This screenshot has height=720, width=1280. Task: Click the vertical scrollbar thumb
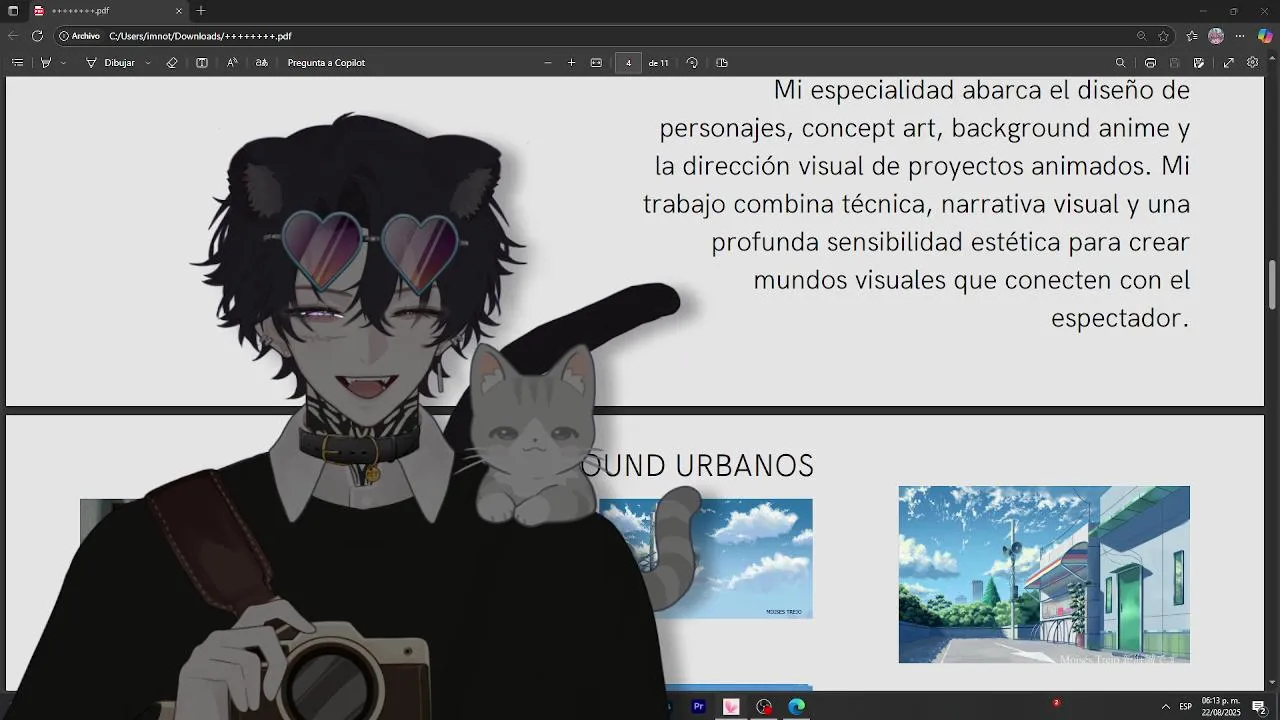click(1273, 285)
